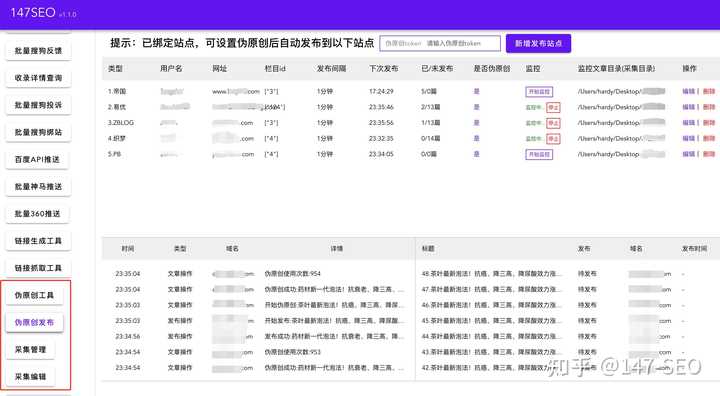720x396 pixels.
Task: Click the 23:32:35 next publish time
Action: (x=381, y=138)
